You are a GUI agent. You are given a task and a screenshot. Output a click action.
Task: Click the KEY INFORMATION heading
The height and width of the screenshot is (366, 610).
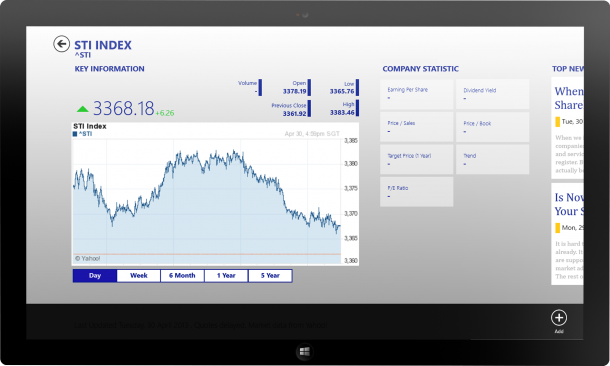[109, 69]
